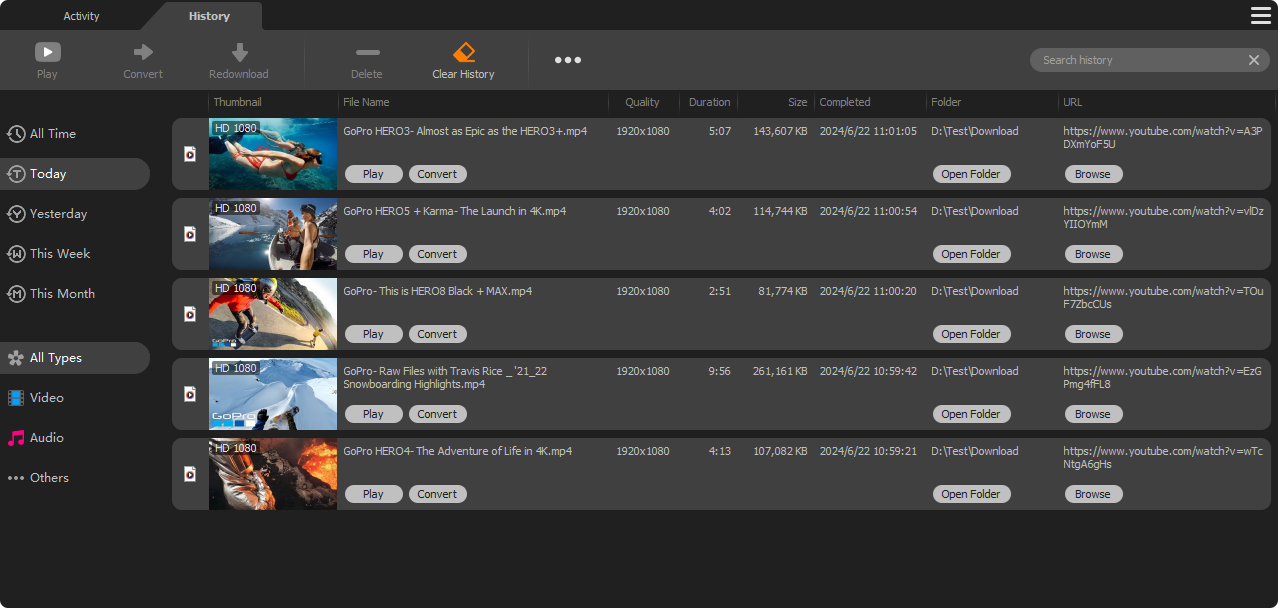The height and width of the screenshot is (608, 1278).
Task: Click the Play toolbar icon
Action: [x=47, y=52]
